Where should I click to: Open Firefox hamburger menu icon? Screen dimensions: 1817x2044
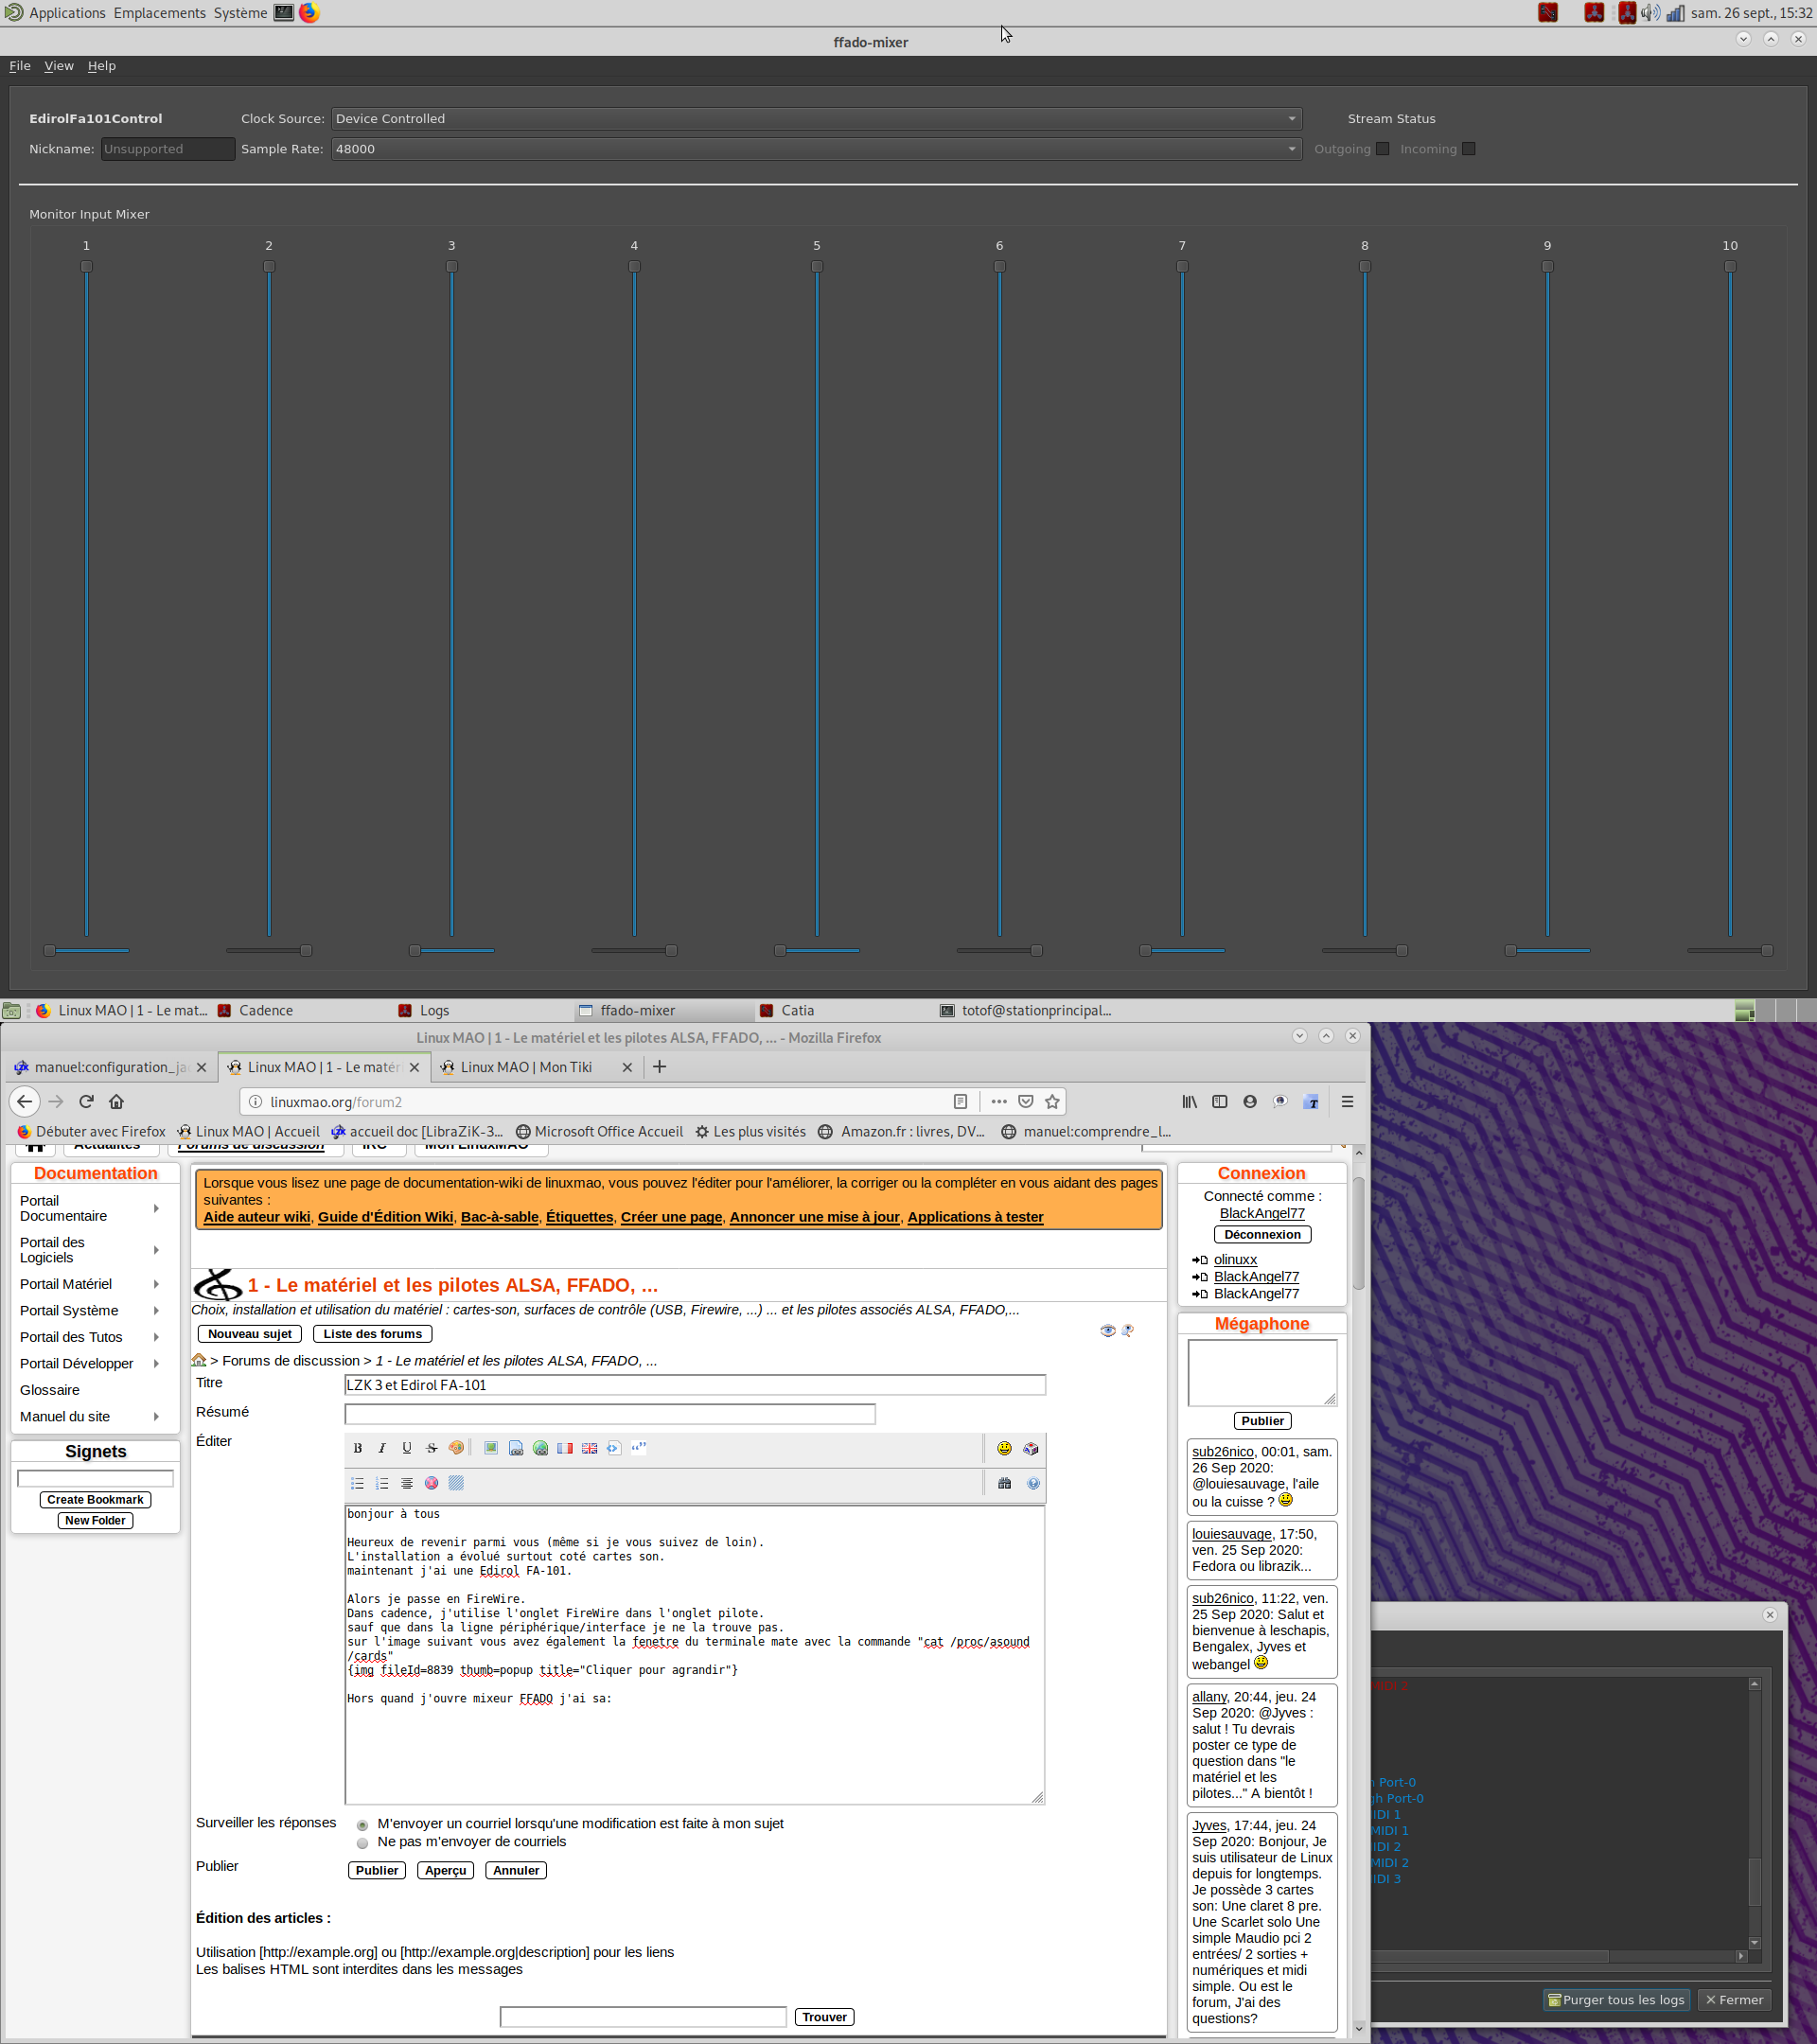(x=1347, y=1101)
